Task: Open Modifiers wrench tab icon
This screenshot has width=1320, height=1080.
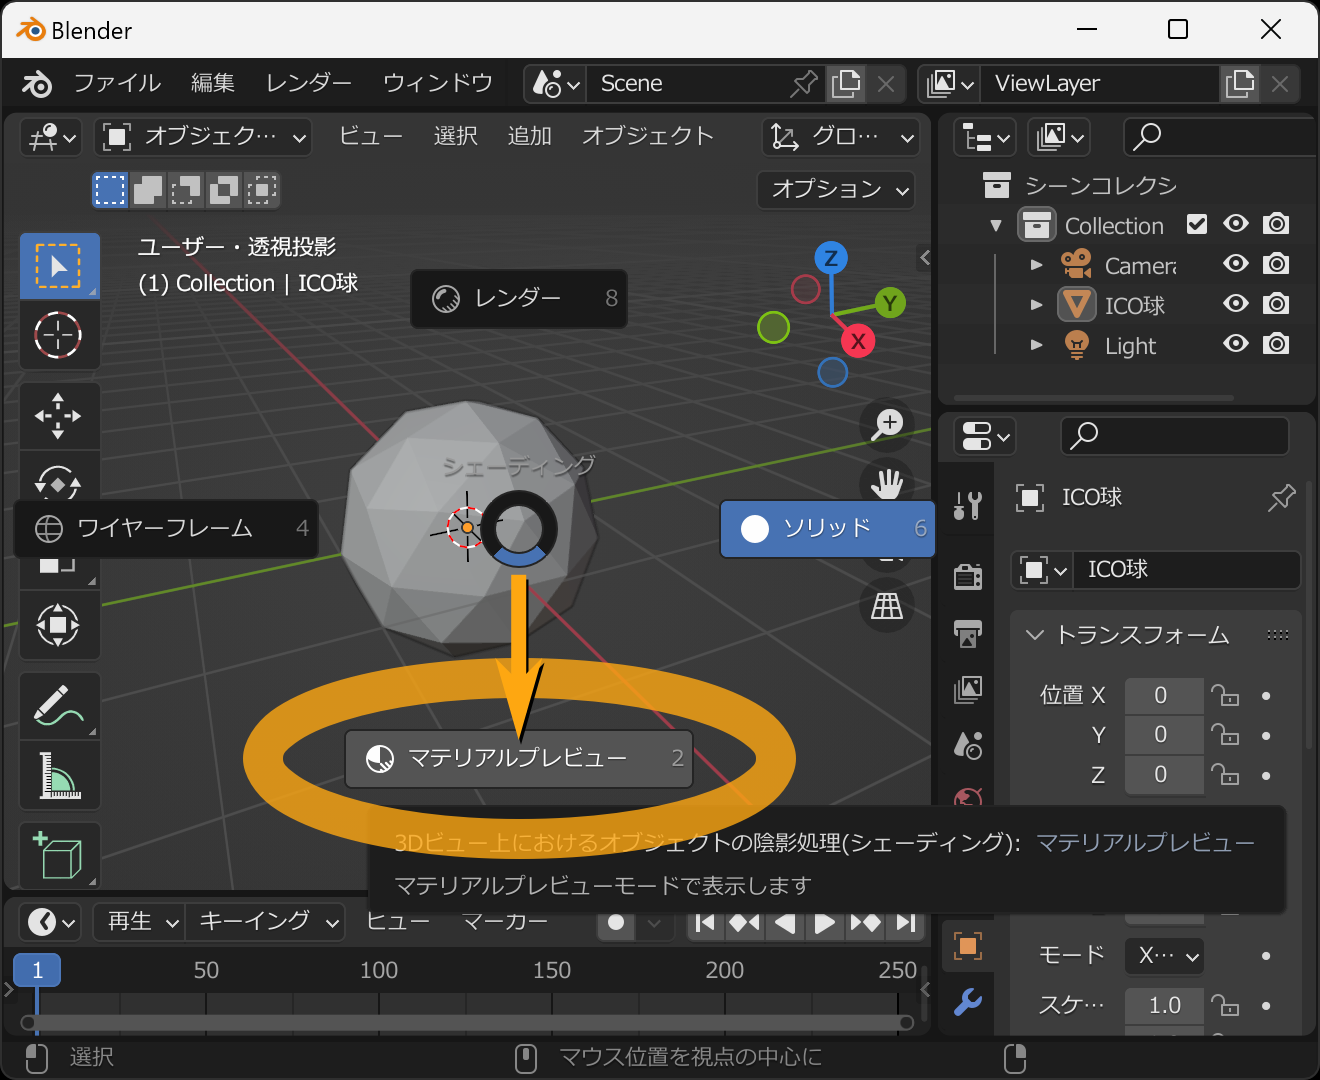Action: [x=967, y=1001]
